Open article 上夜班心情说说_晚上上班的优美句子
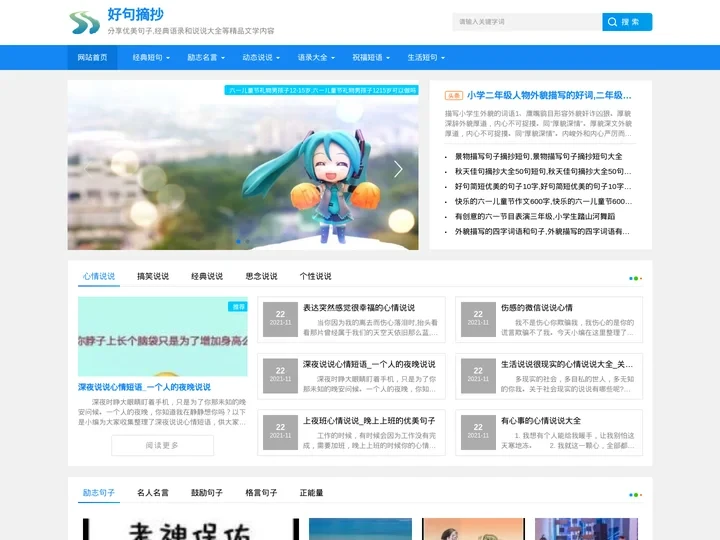 pyautogui.click(x=369, y=421)
